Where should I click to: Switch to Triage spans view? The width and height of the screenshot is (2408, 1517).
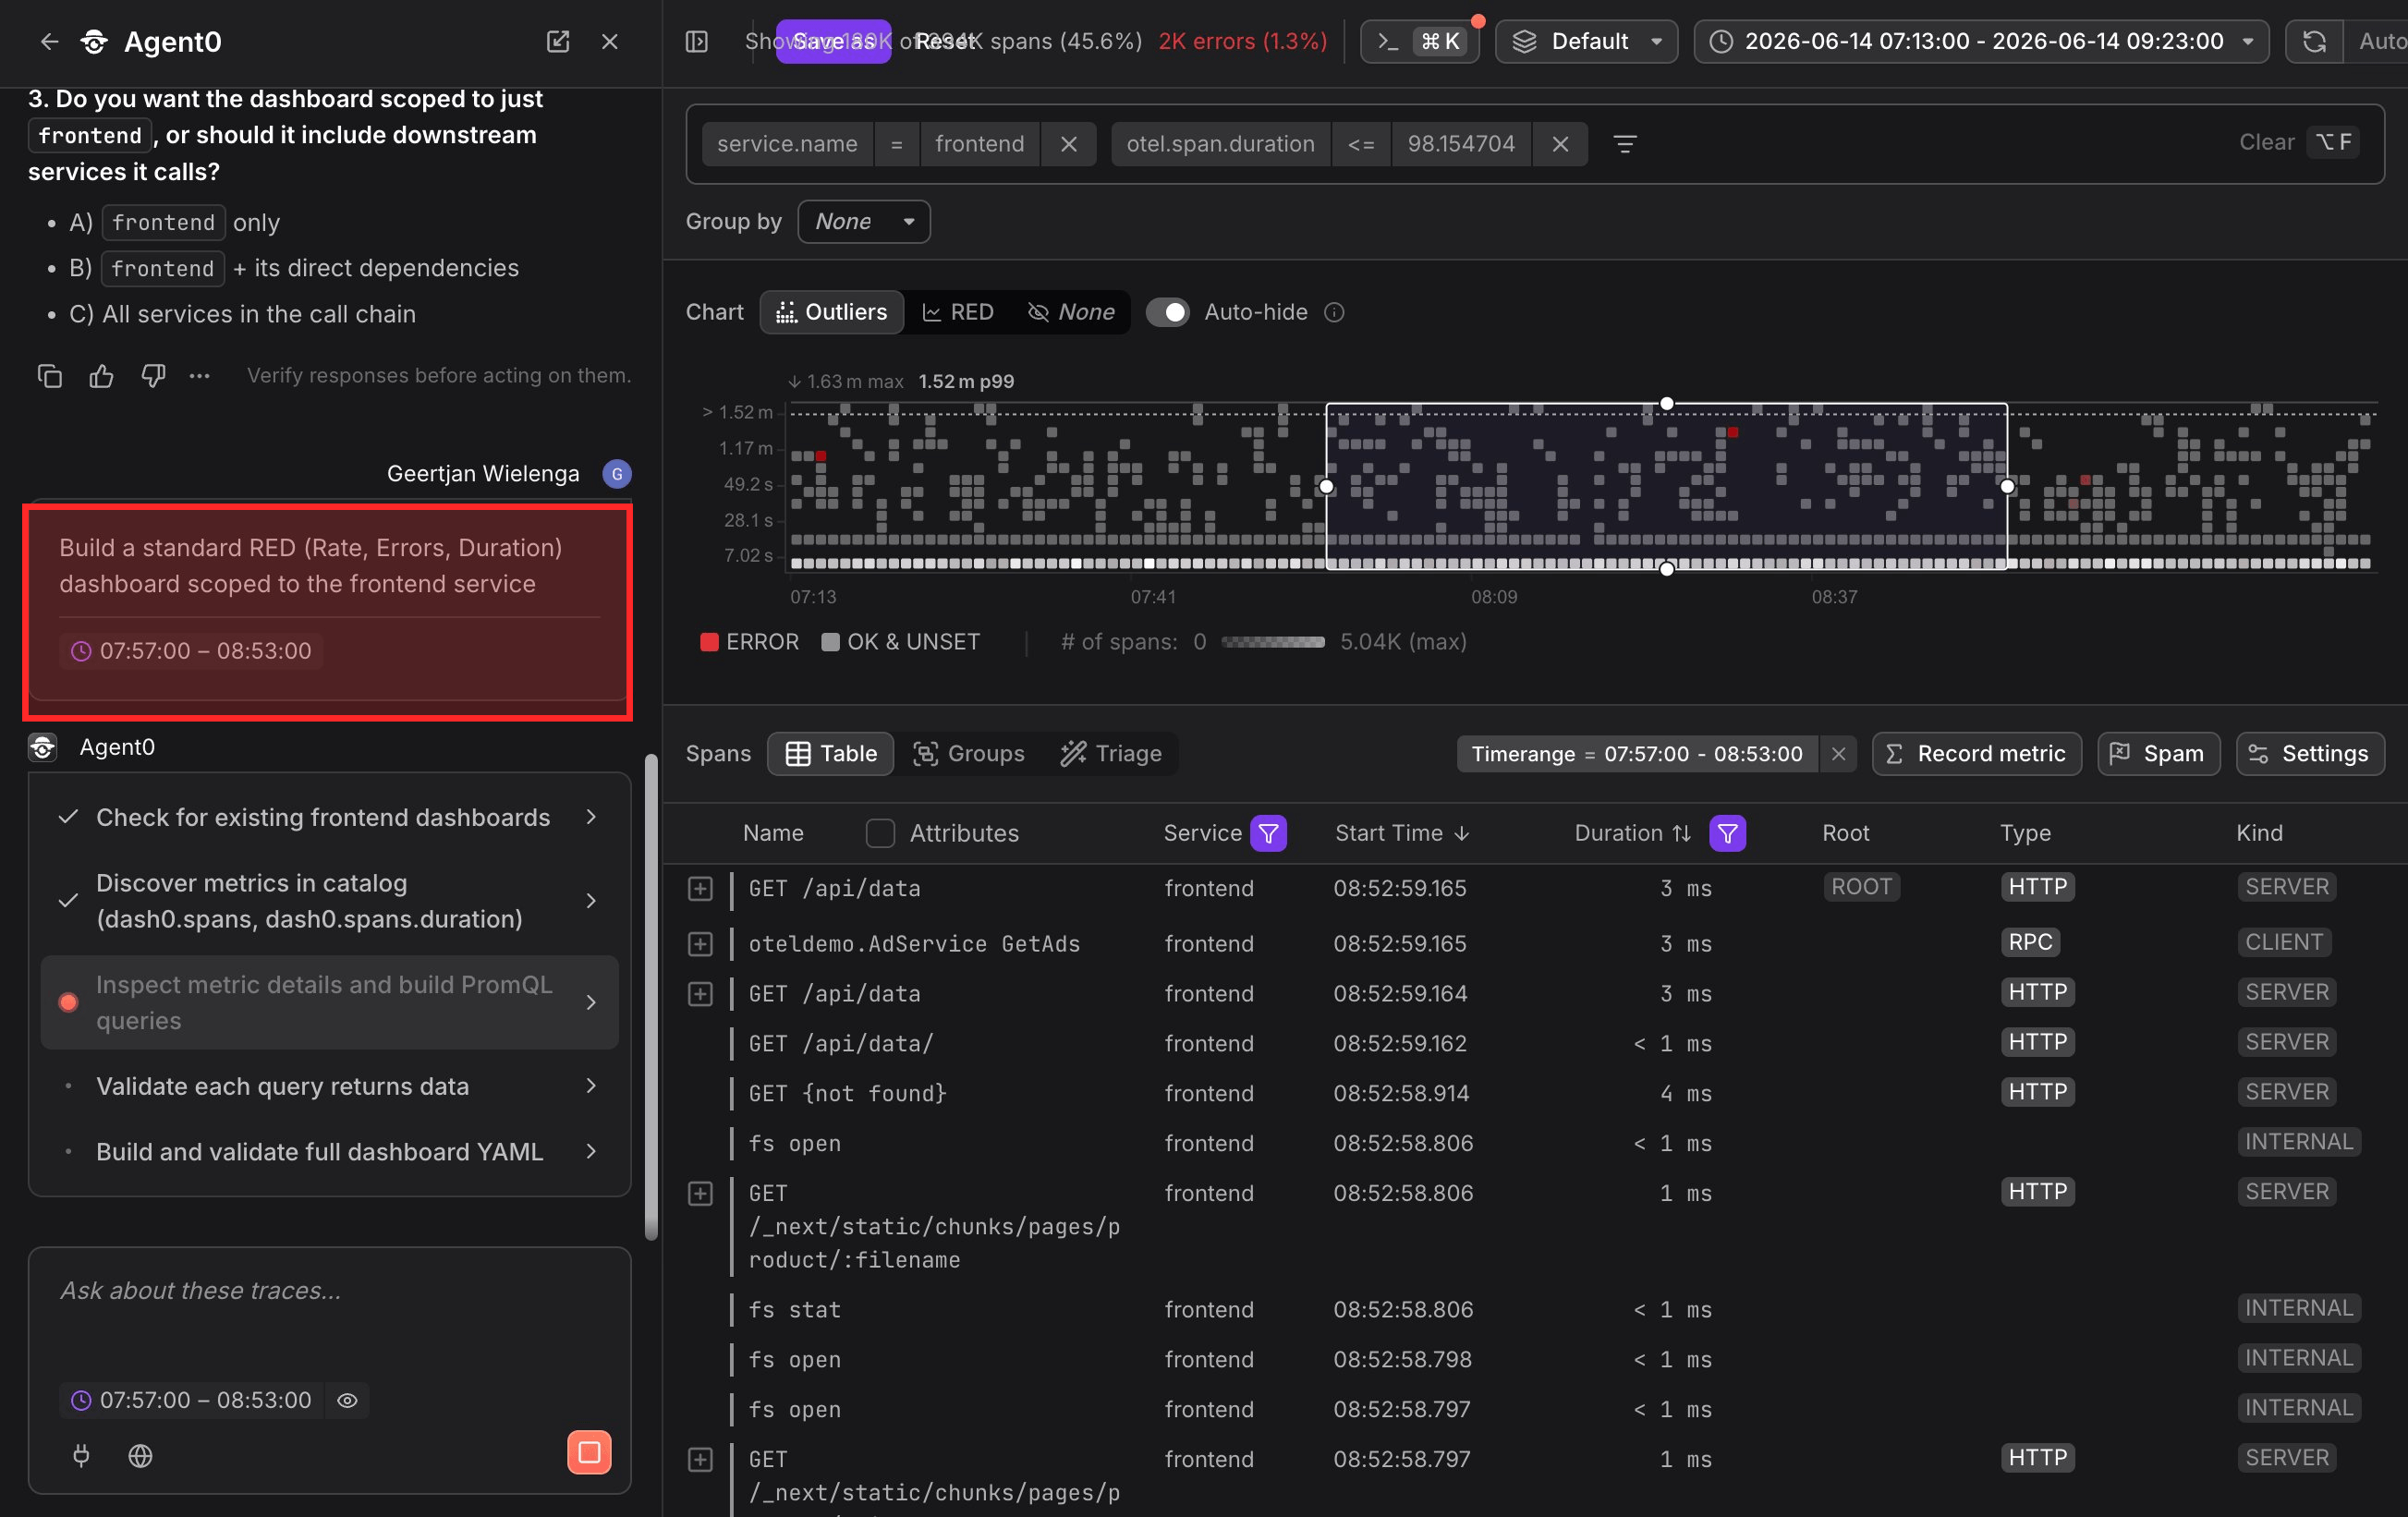pos(1111,754)
